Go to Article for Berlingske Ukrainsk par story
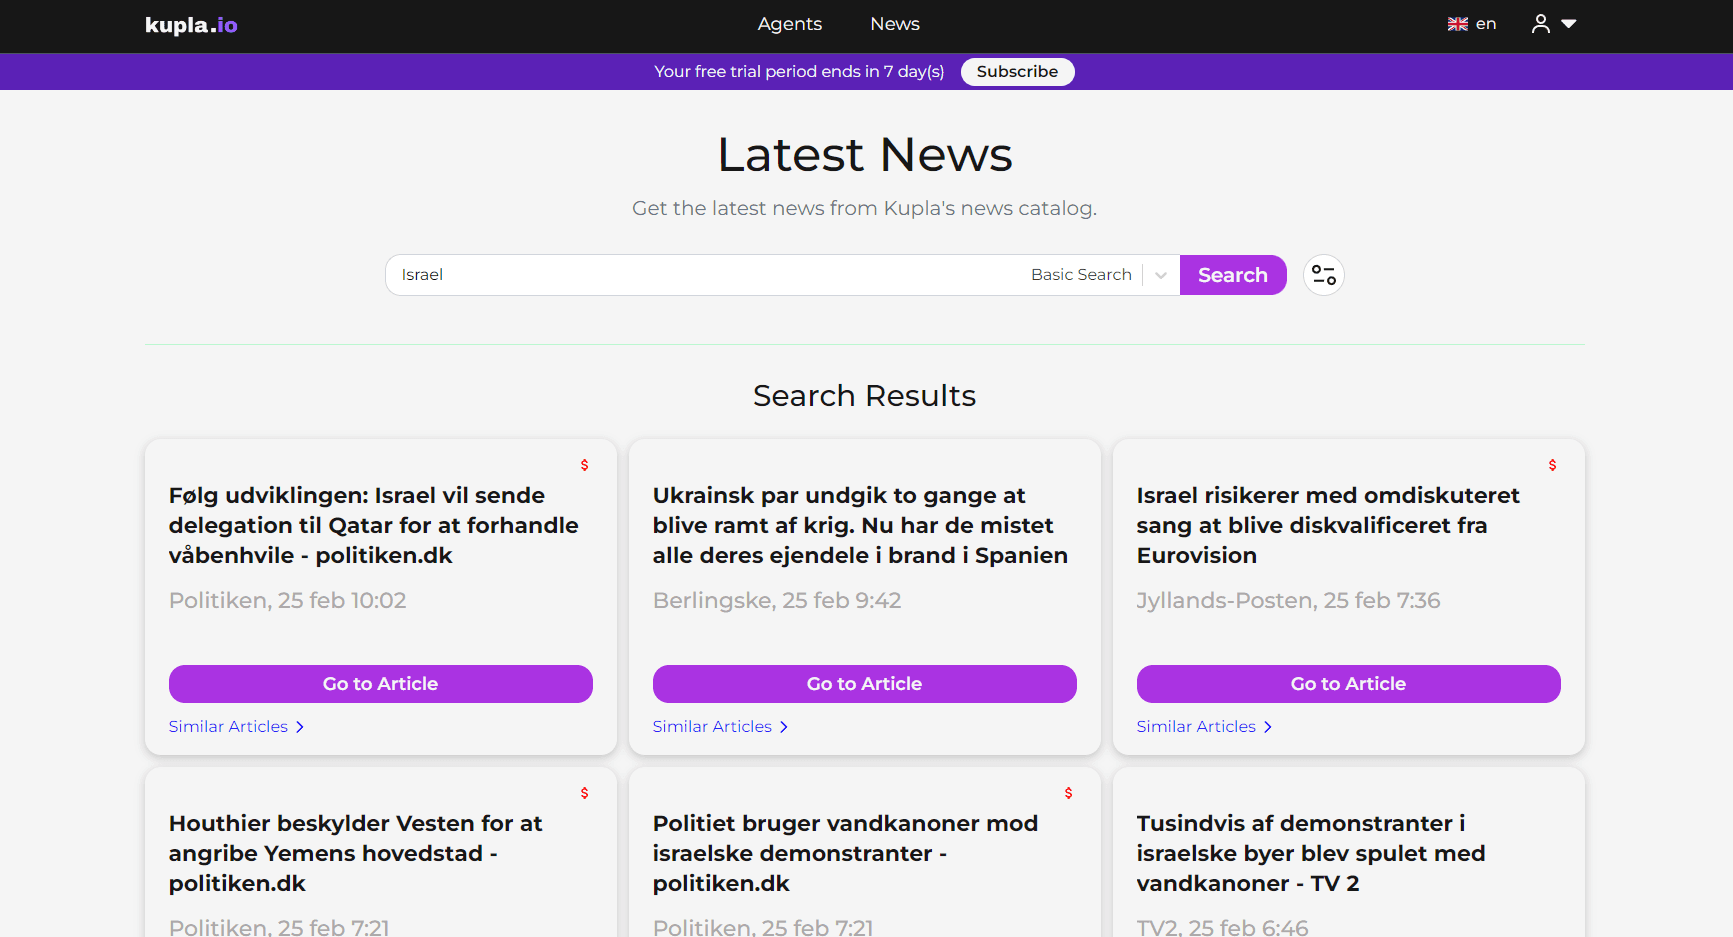1733x937 pixels. click(865, 684)
